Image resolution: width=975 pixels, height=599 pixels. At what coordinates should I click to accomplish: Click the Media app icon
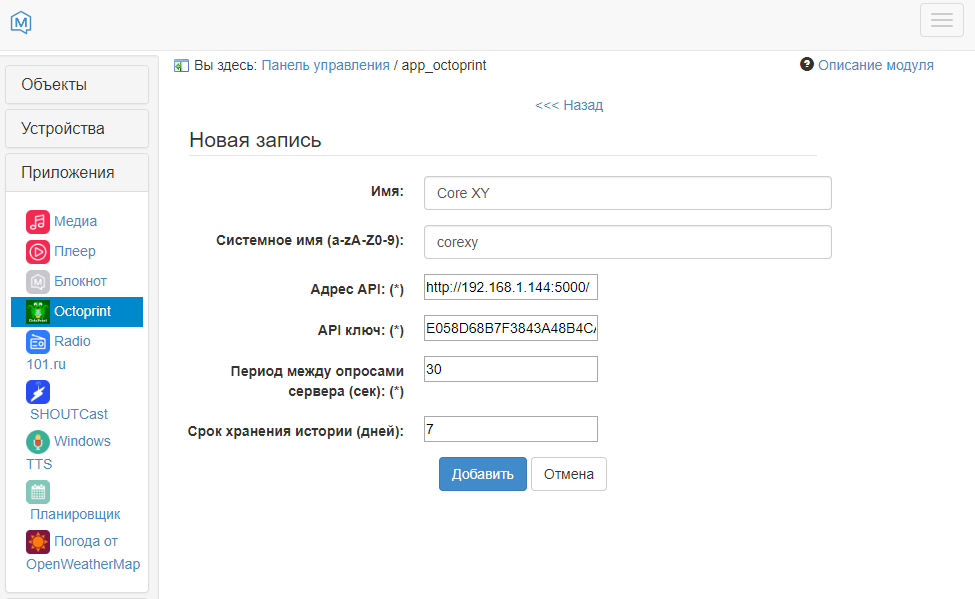[38, 221]
